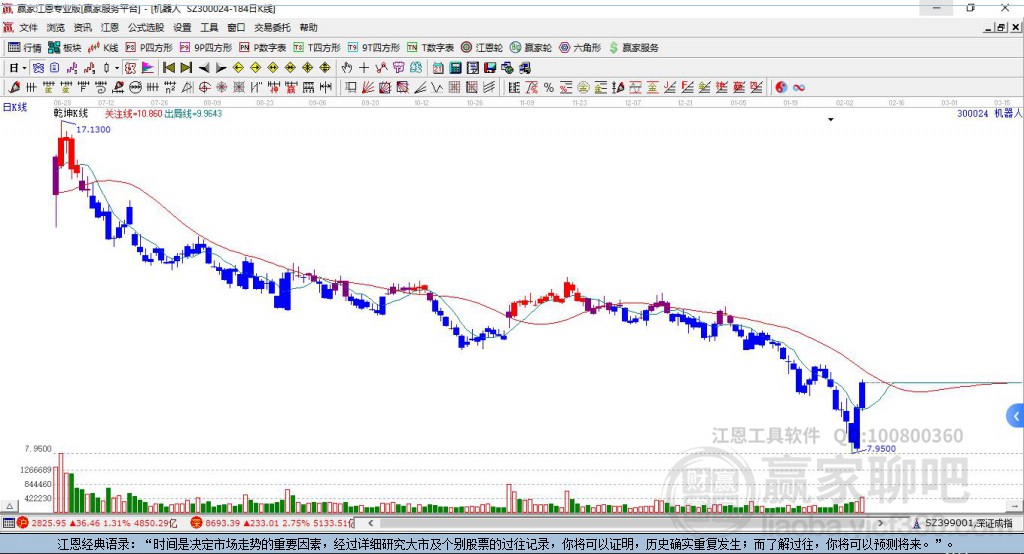Toggle the highlighted blue knot icon
Viewport: 1024px width, 554px height.
39,68
